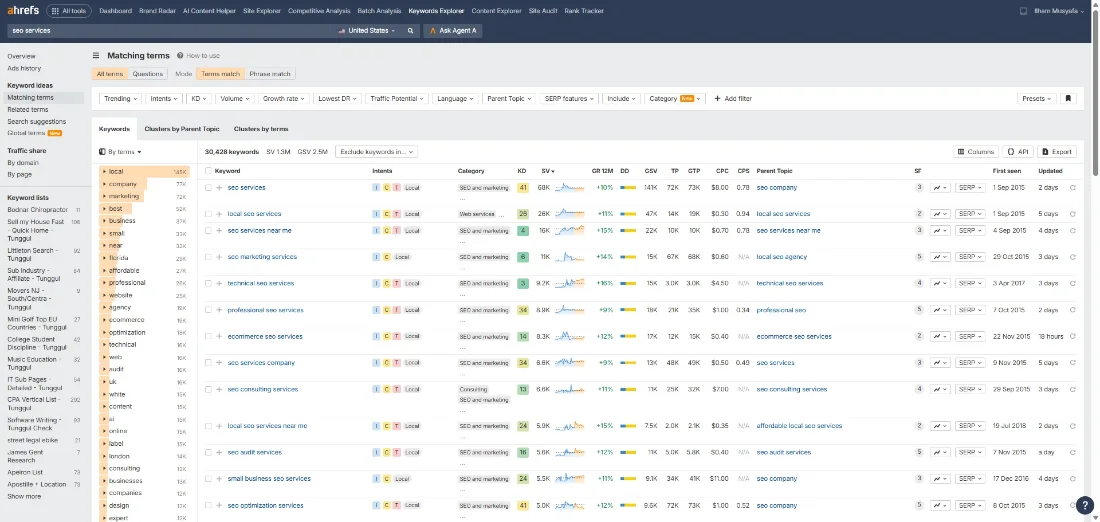Click the Ahrefs logo
Image resolution: width=1100 pixels, height=522 pixels.
pyautogui.click(x=24, y=11)
